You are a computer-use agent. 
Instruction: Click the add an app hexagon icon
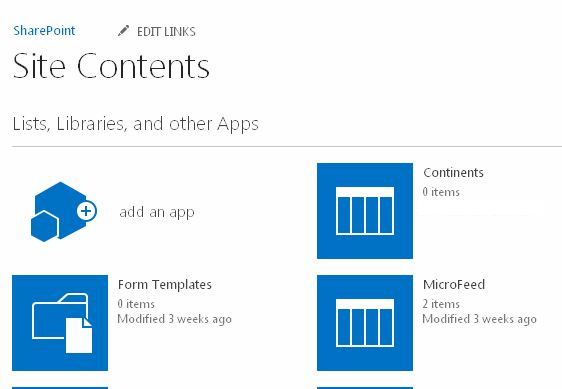point(64,212)
